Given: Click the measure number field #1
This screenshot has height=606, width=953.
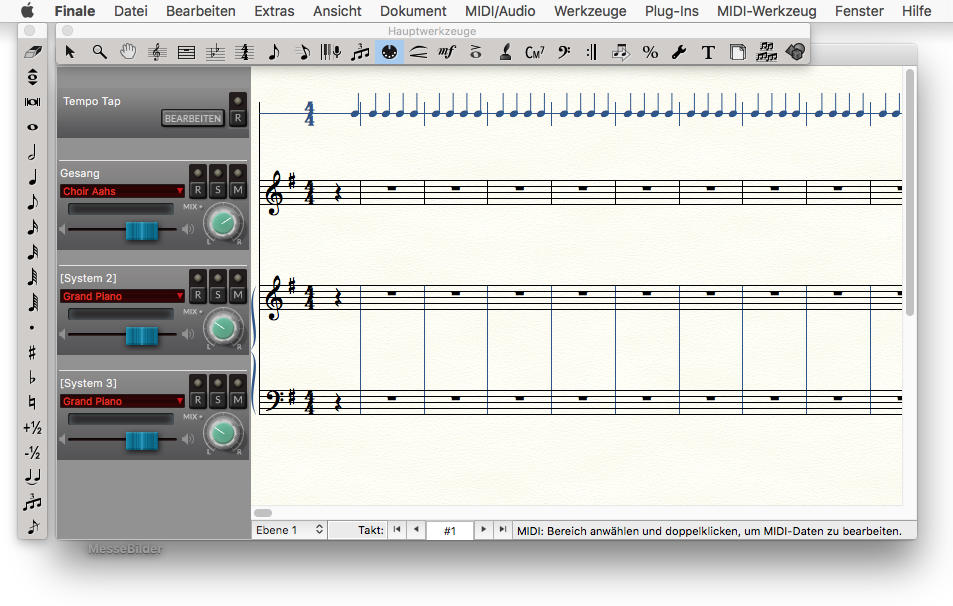Looking at the screenshot, I should click(x=450, y=531).
